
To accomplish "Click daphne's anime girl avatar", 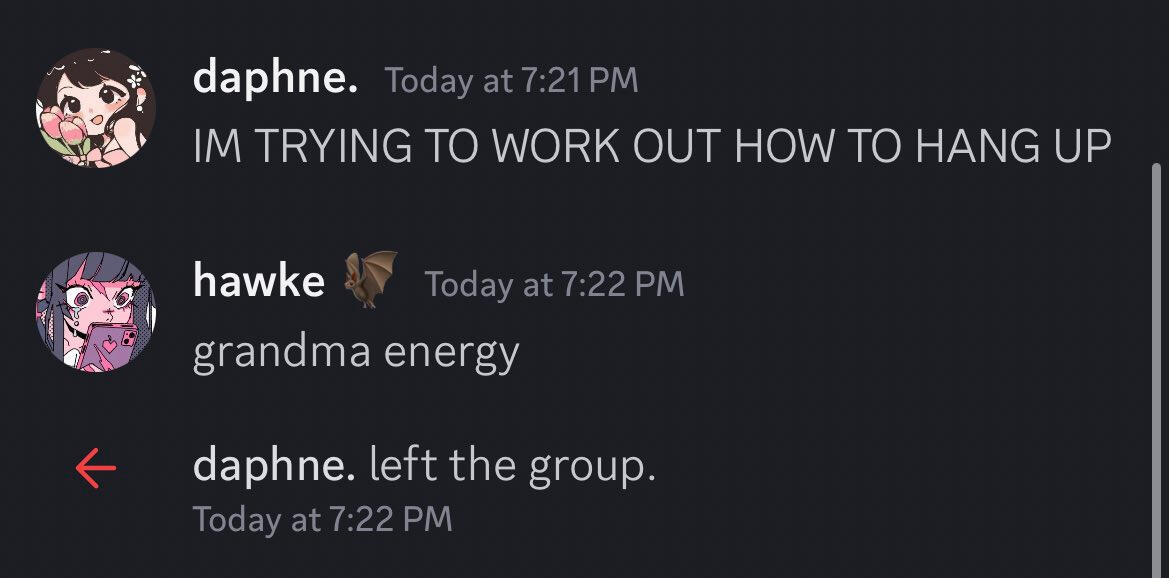I will pos(96,108).
